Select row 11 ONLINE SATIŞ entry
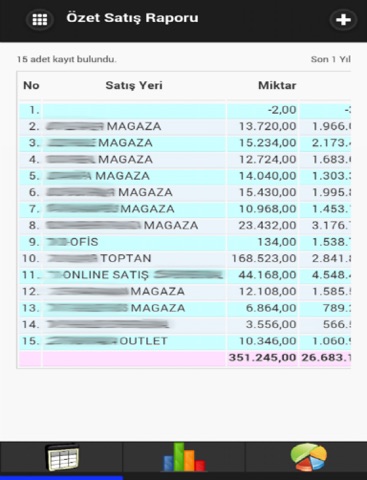The height and width of the screenshot is (480, 367). (x=185, y=275)
